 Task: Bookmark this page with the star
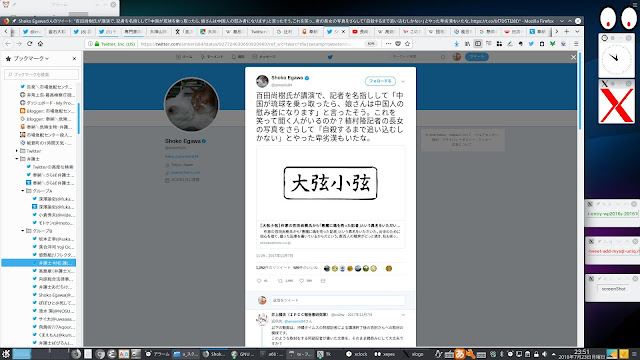[407, 44]
